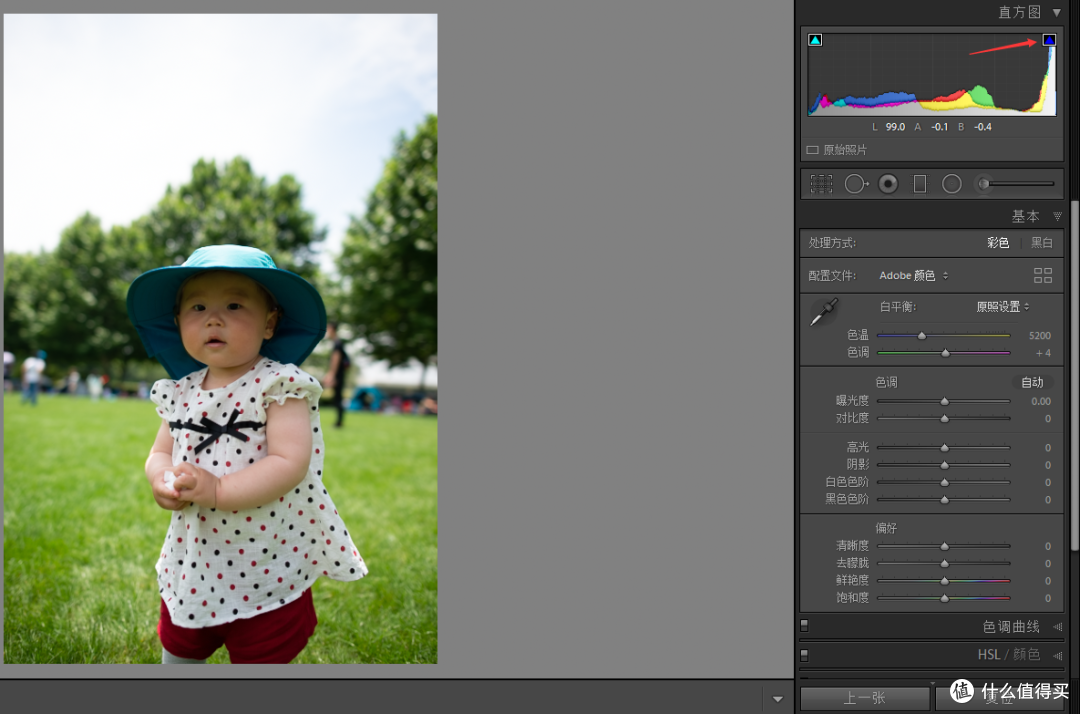Select the red eye correction tool
The width and height of the screenshot is (1080, 714).
(x=889, y=184)
